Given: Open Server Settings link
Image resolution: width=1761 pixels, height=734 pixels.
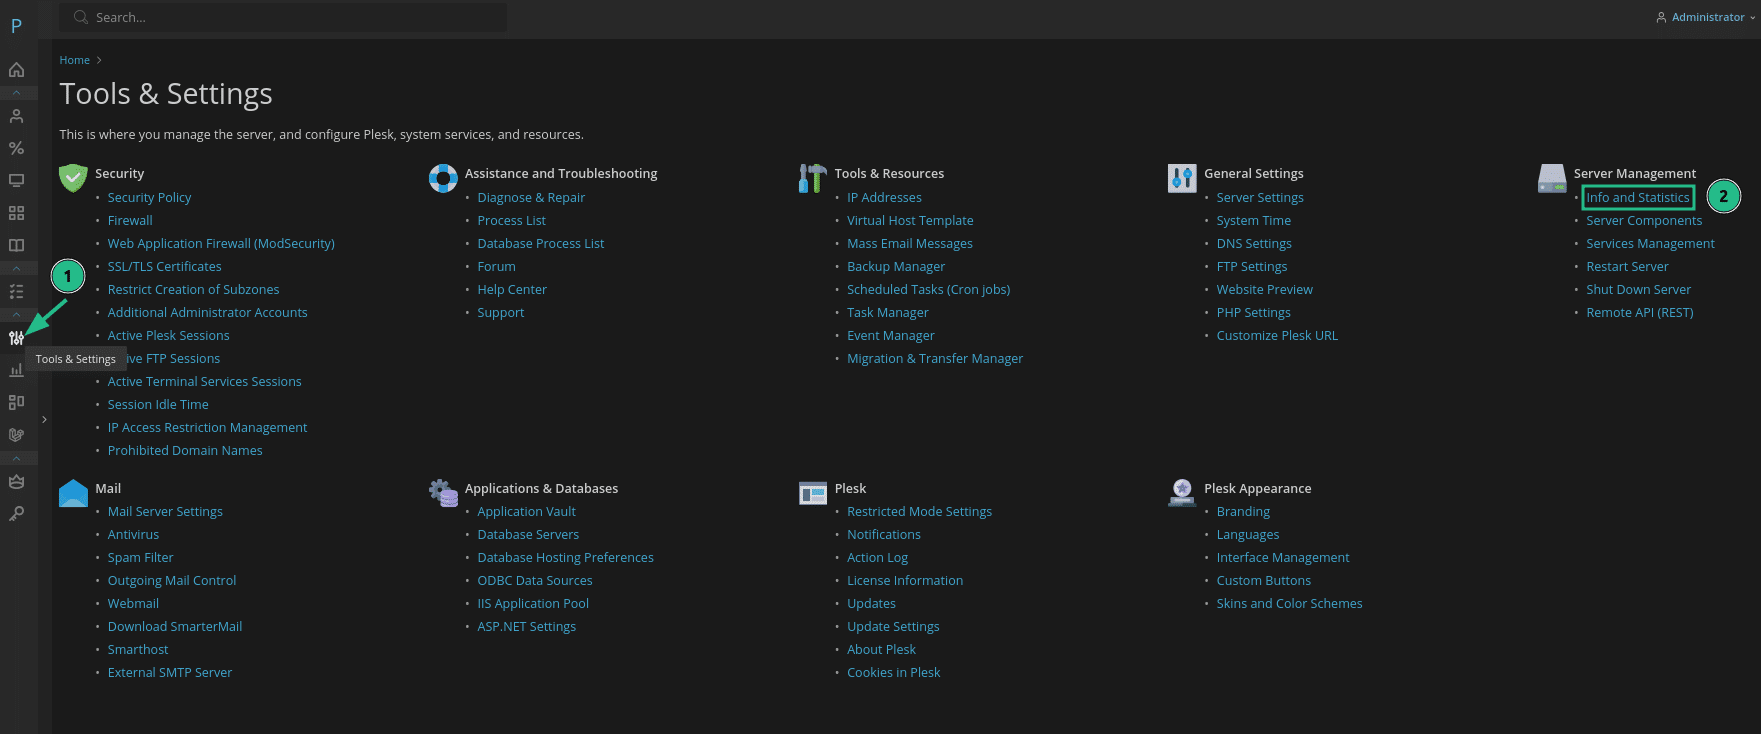Looking at the screenshot, I should (1260, 198).
